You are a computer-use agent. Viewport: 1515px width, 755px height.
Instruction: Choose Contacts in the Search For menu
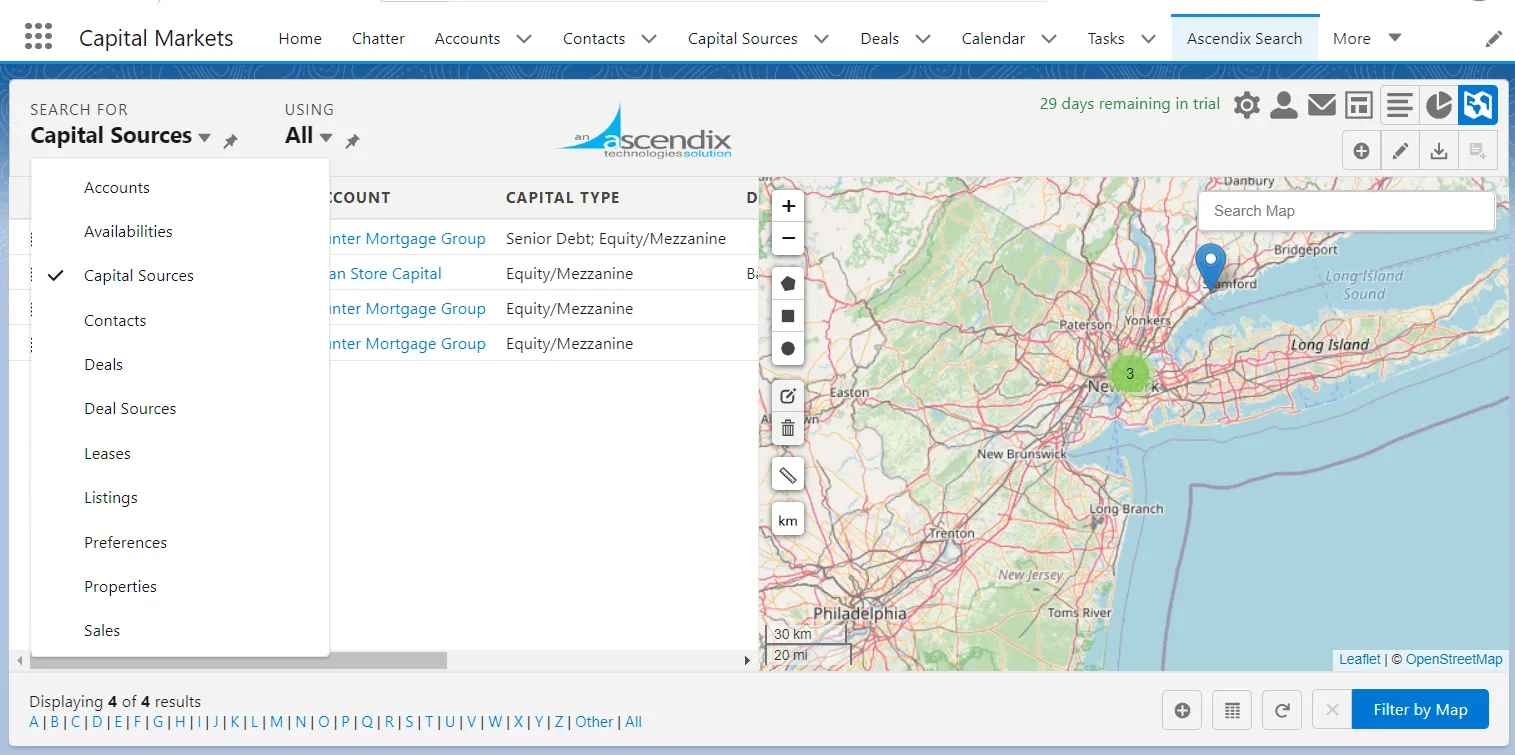point(180,321)
